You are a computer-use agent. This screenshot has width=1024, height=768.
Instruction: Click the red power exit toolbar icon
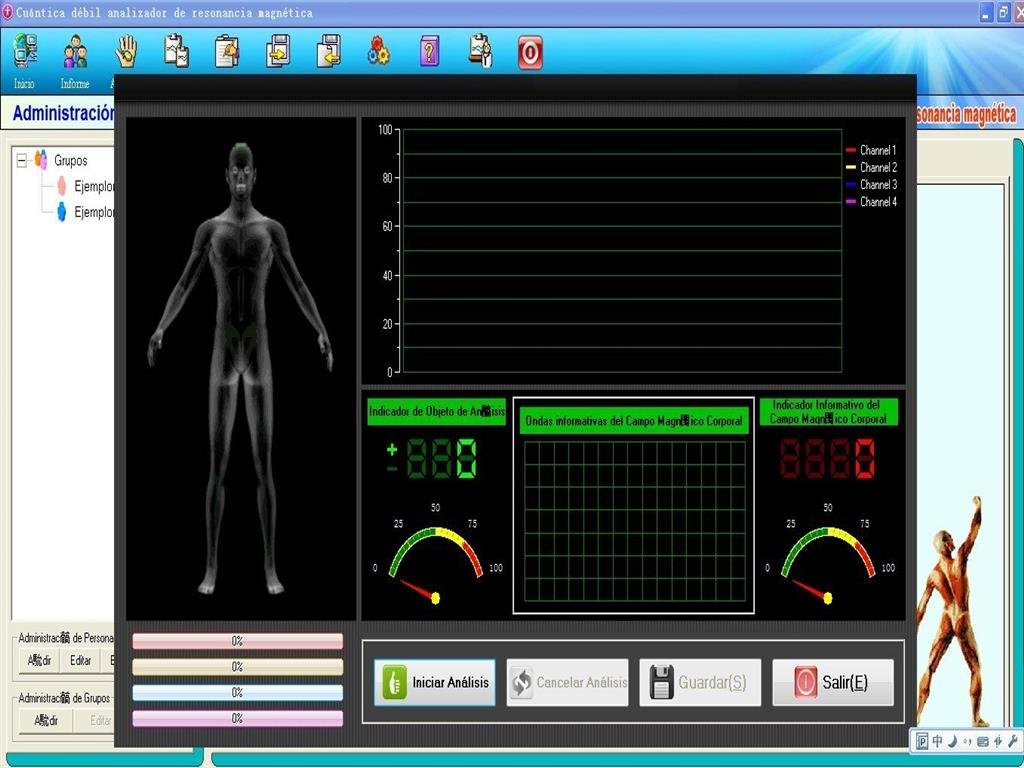pyautogui.click(x=530, y=52)
